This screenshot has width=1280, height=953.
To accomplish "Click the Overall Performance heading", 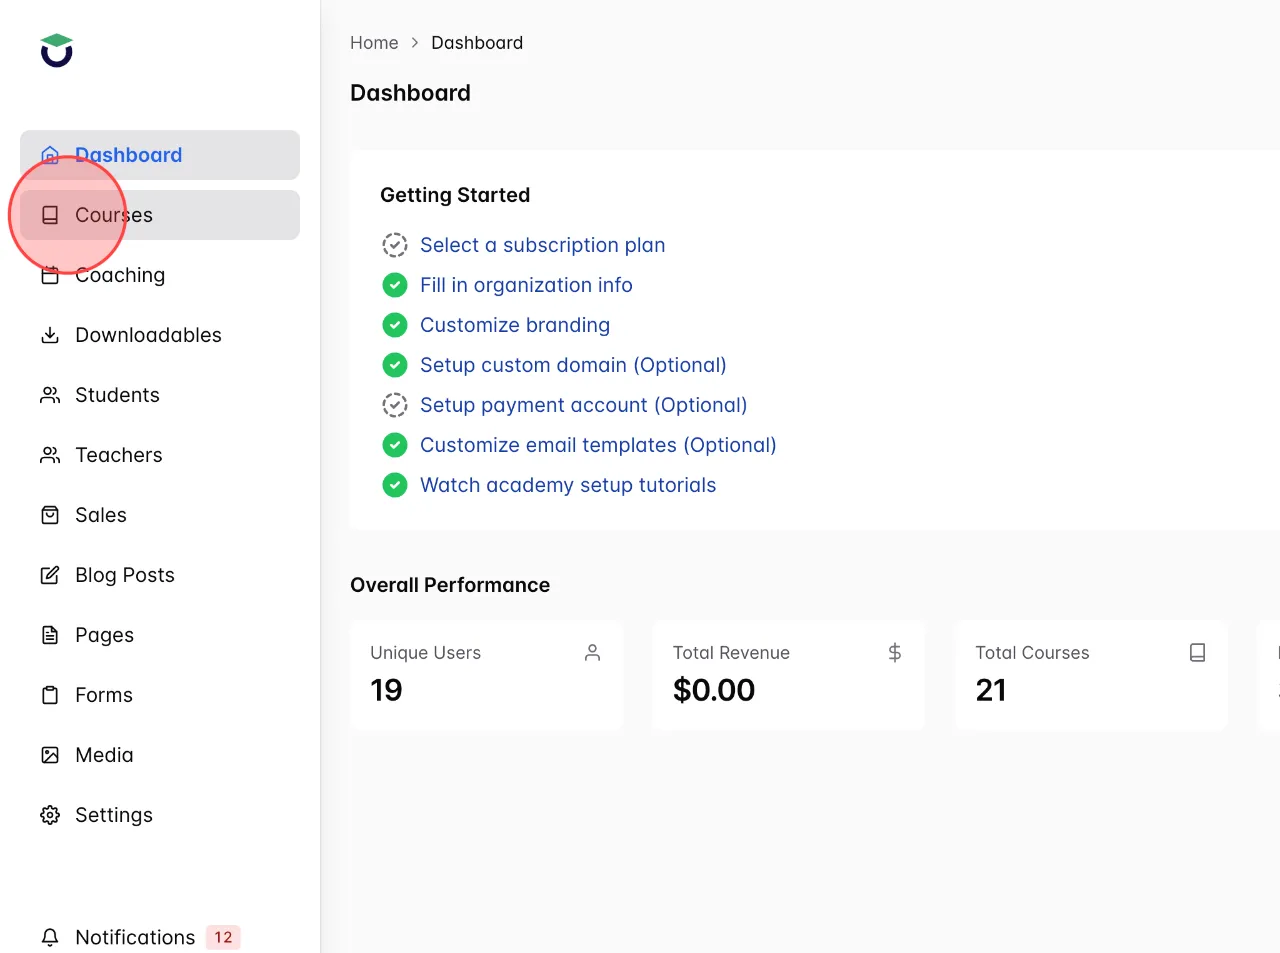I will [450, 585].
